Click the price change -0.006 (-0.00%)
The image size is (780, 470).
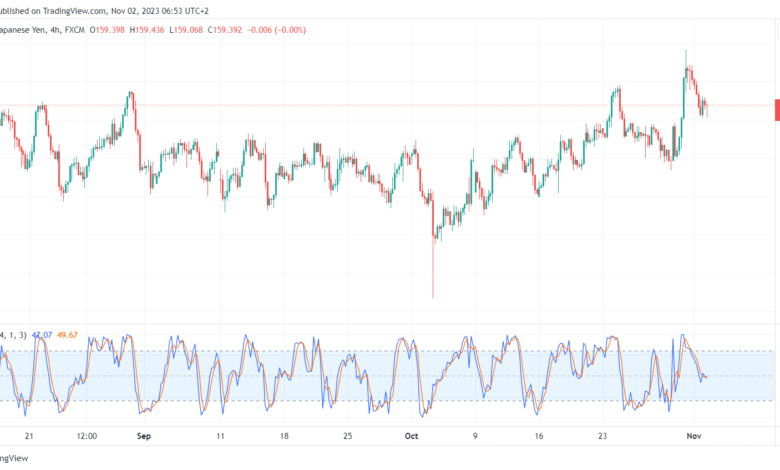(x=277, y=30)
